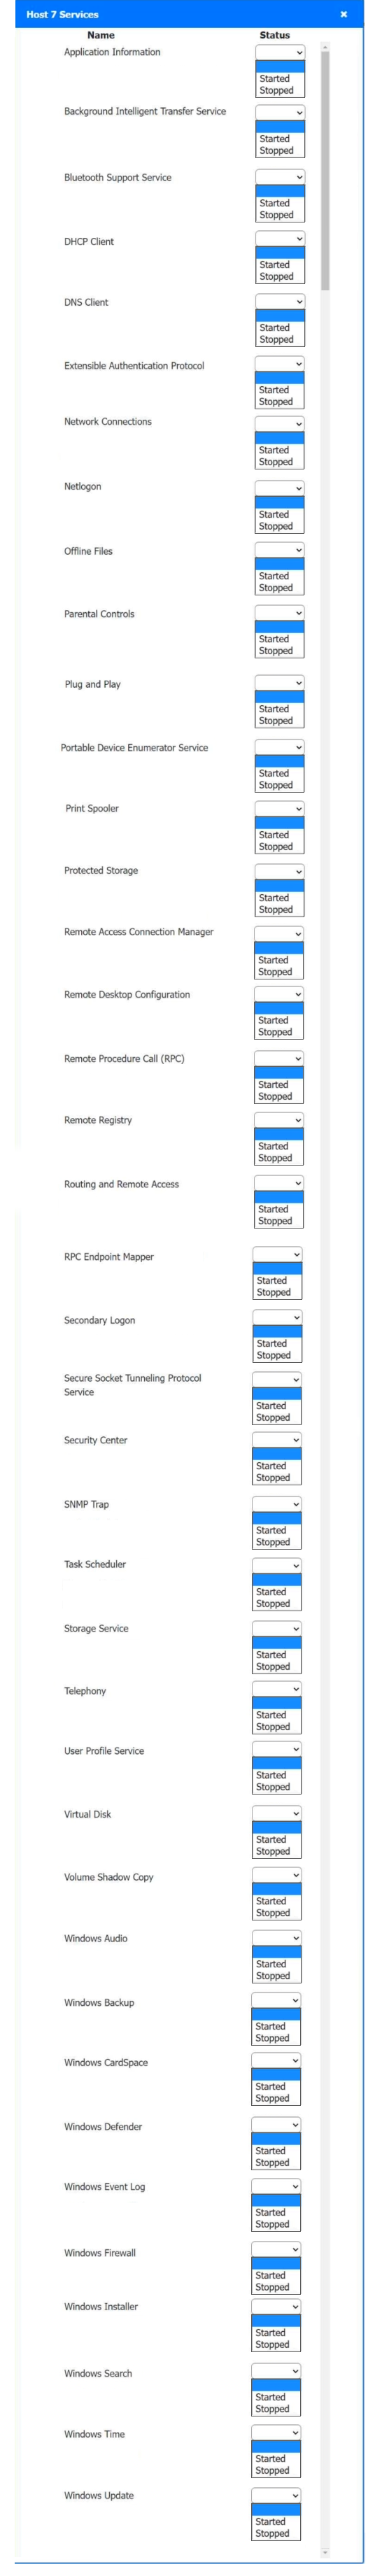Open the Remote Registry status combo box
This screenshot has width=375, height=2576.
[x=279, y=1120]
